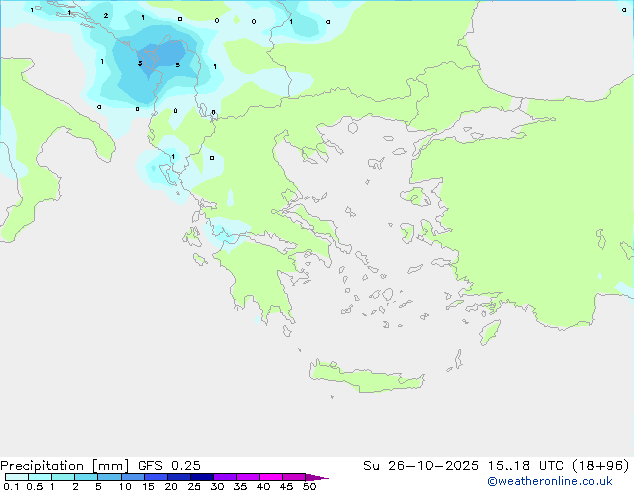Click the "15..18 UTC" time text
This screenshot has height=490, width=634.
pyautogui.click(x=525, y=466)
